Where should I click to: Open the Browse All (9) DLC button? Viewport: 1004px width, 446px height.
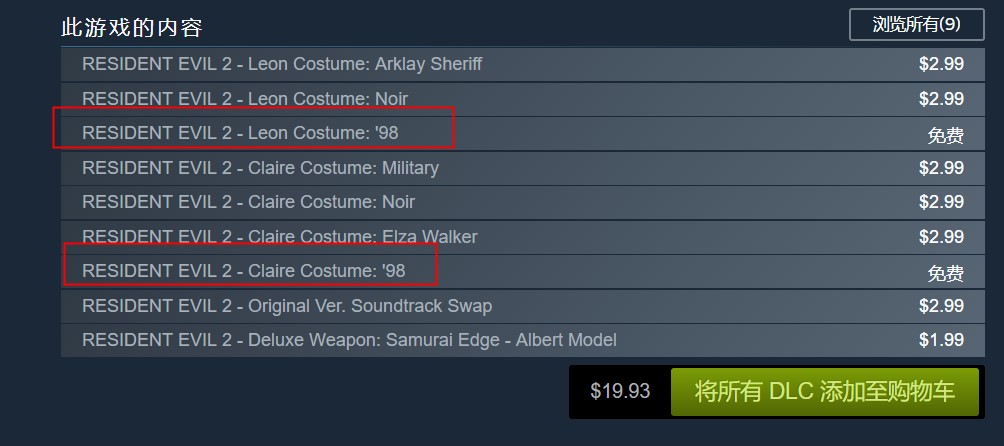point(916,25)
